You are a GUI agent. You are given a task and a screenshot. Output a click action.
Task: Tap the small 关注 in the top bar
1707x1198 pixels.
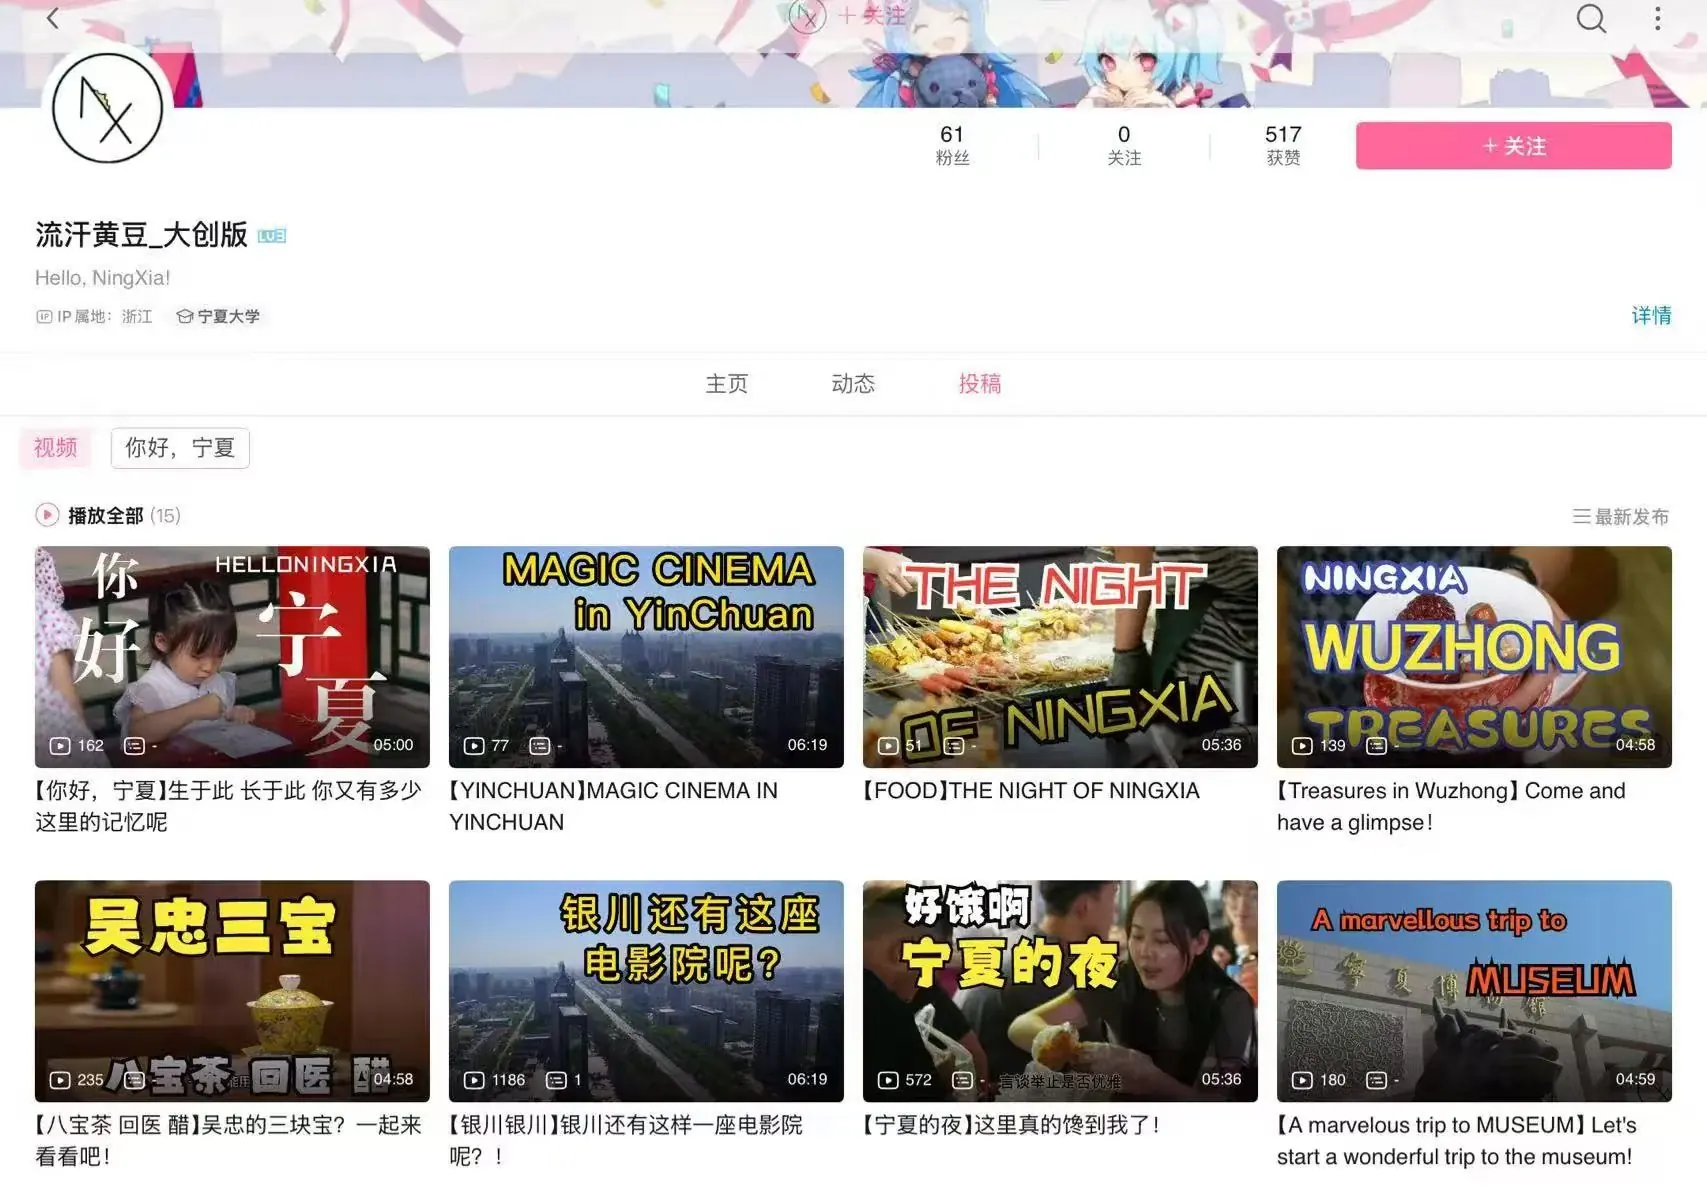click(872, 16)
